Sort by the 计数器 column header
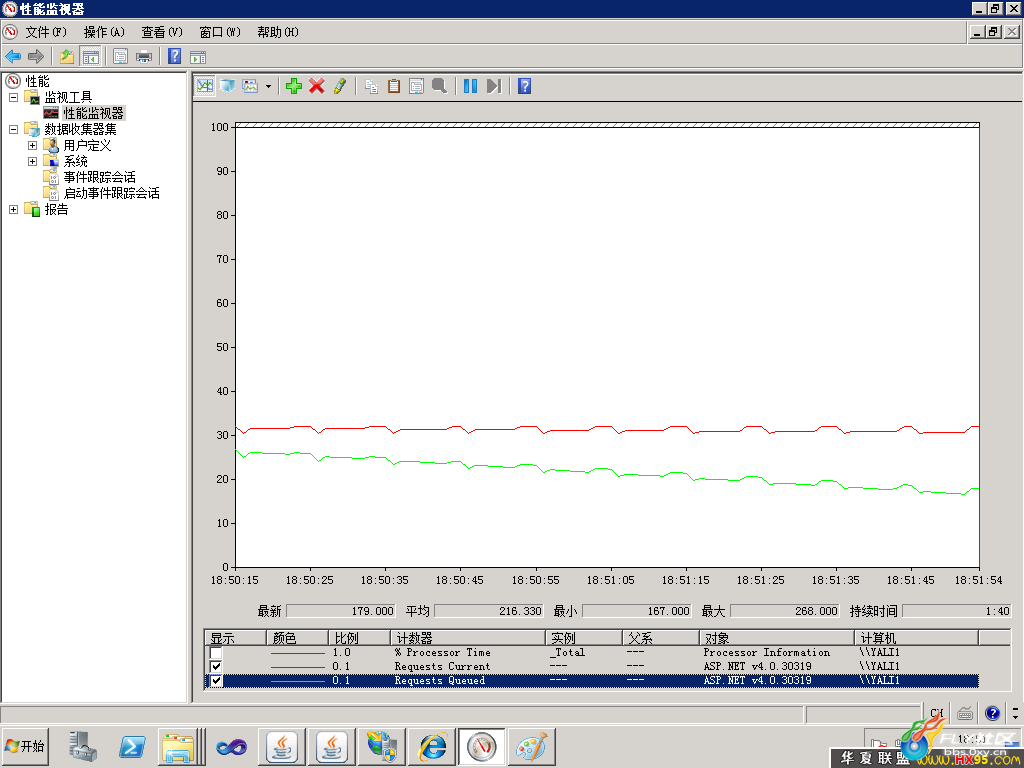Viewport: 1024px width, 768px height. coord(468,638)
